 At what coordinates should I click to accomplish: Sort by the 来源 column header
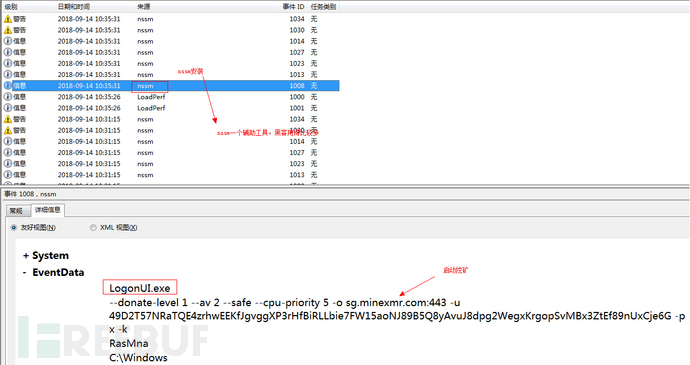point(144,7)
